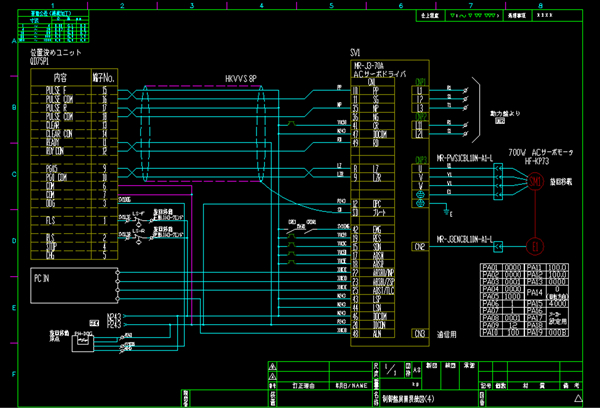Select the LZR cell in CN1 table
Viewport: 600px width, 408px height.
coord(377,178)
